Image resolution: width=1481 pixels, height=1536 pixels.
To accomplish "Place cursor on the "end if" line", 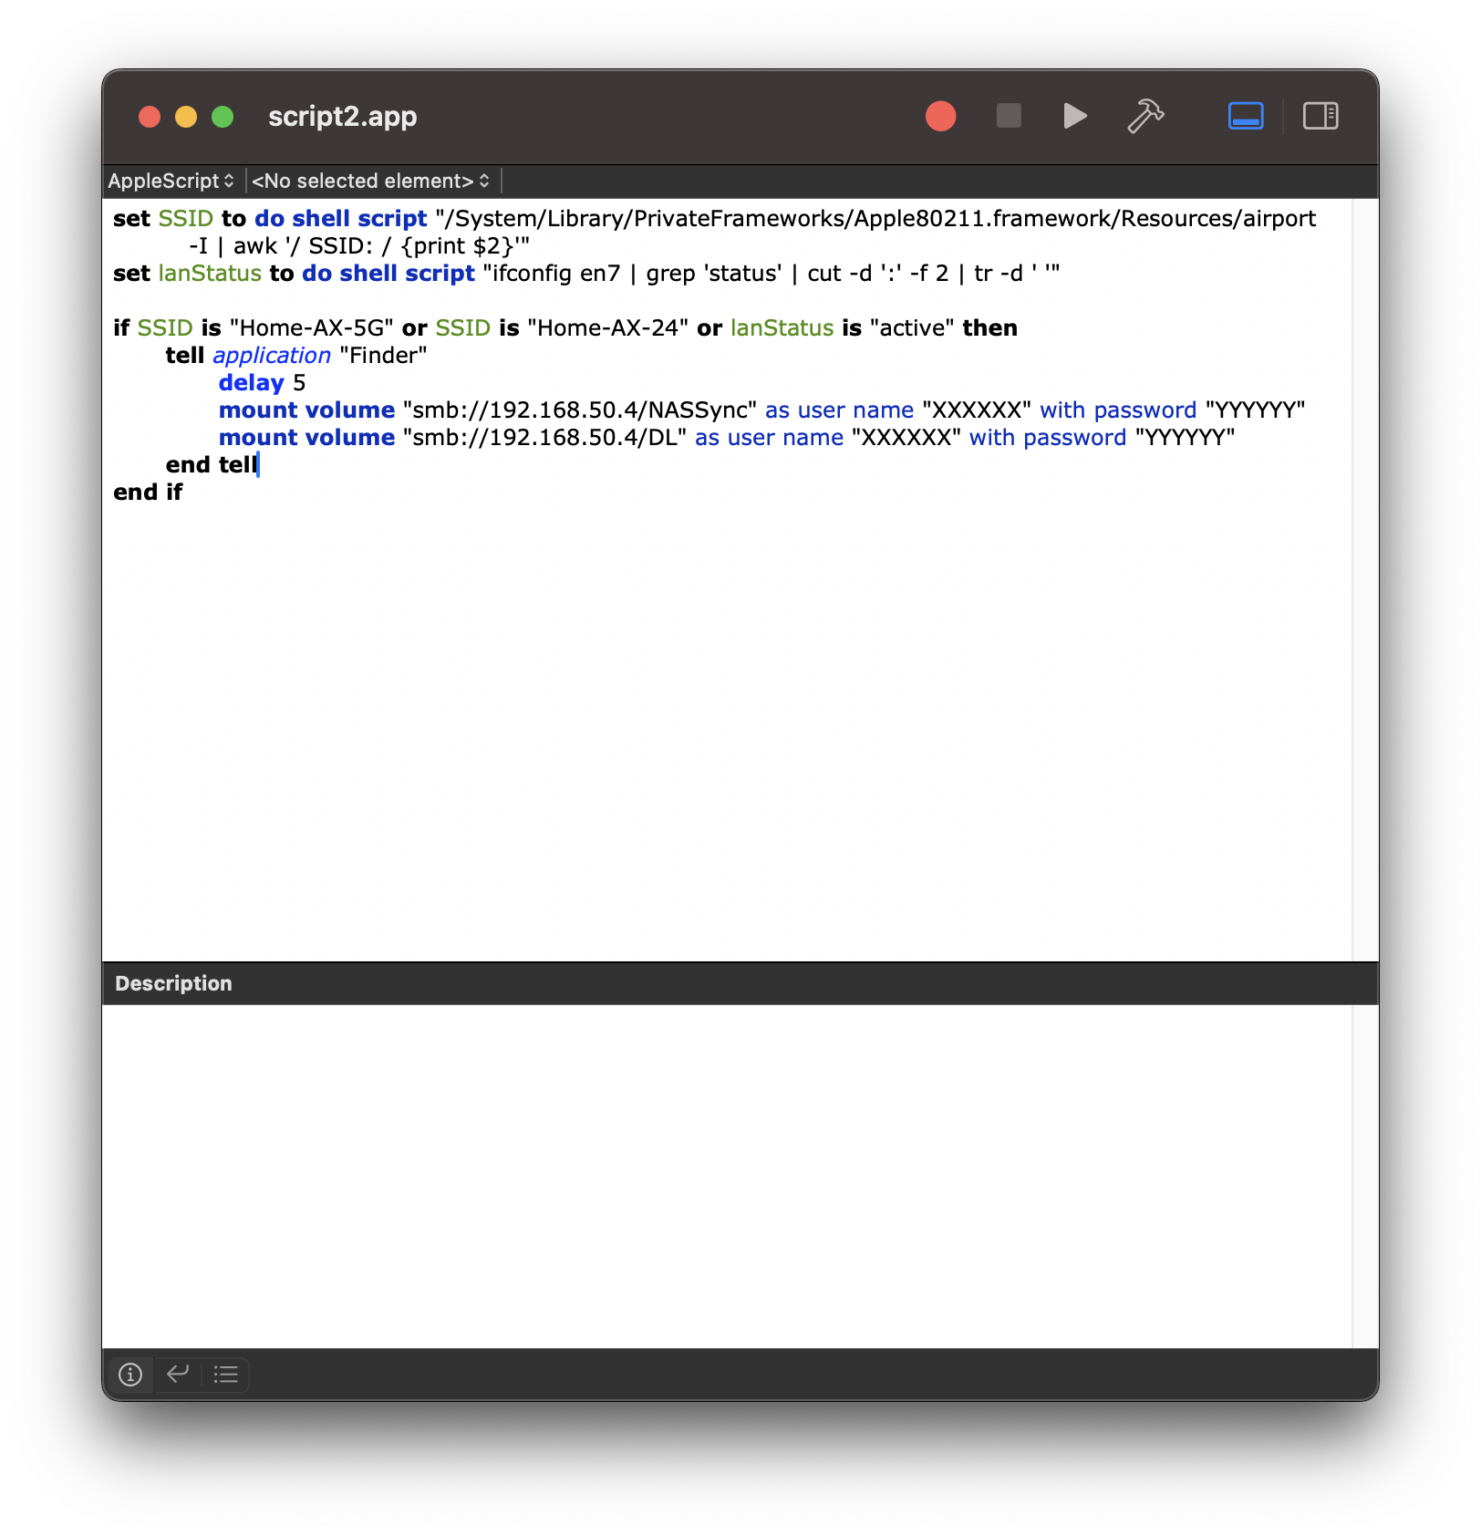I will pyautogui.click(x=148, y=492).
